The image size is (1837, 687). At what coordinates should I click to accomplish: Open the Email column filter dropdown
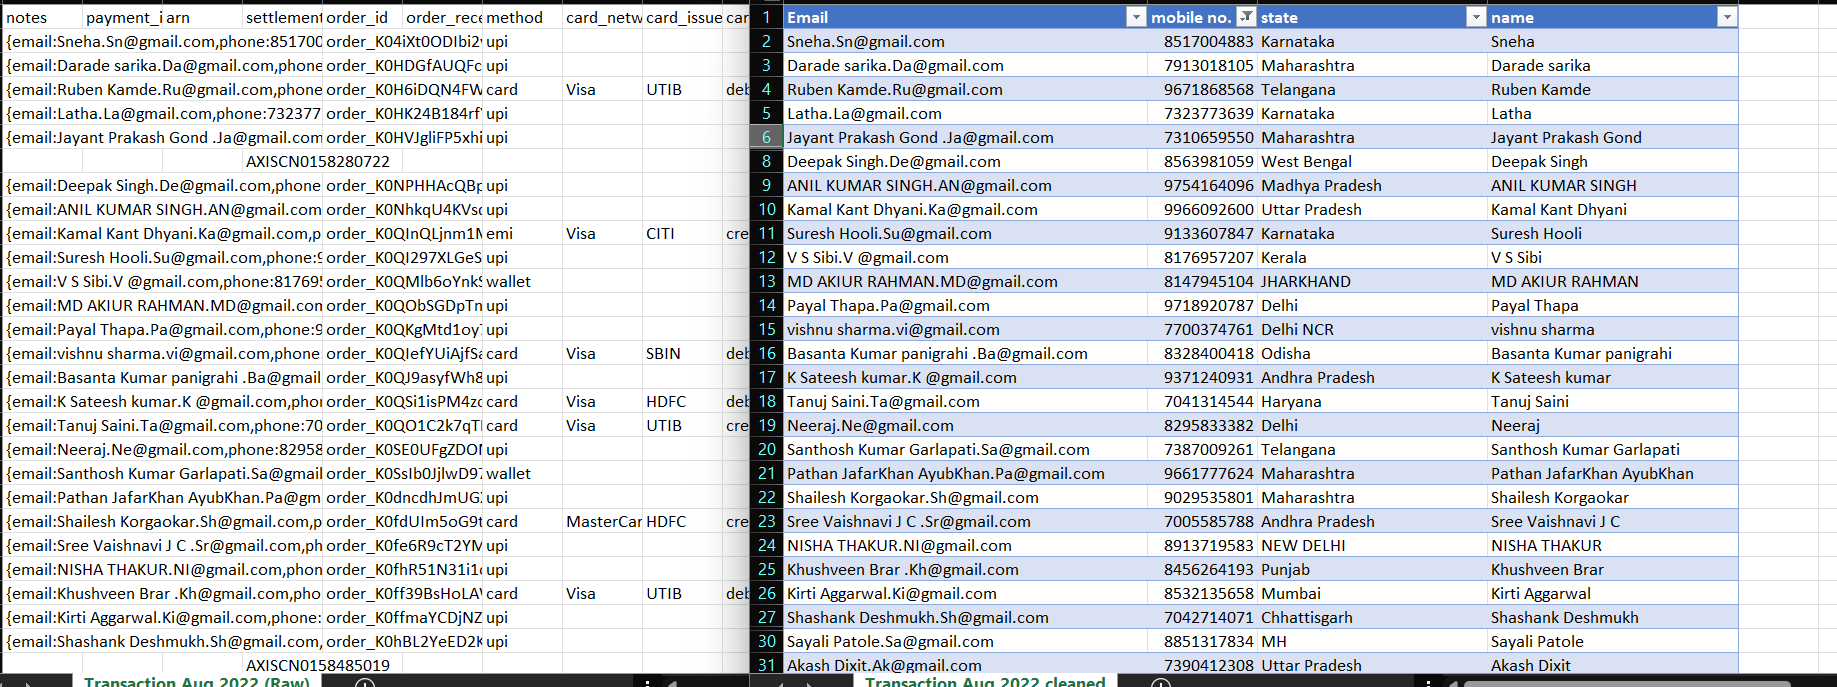pyautogui.click(x=1135, y=17)
